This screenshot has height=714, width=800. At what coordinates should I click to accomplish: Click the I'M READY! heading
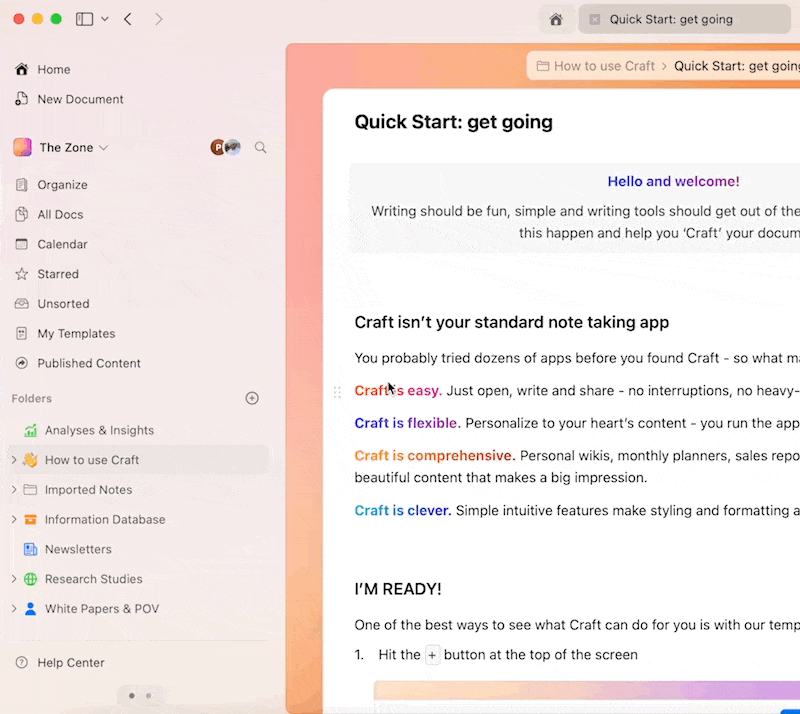[x=398, y=589]
